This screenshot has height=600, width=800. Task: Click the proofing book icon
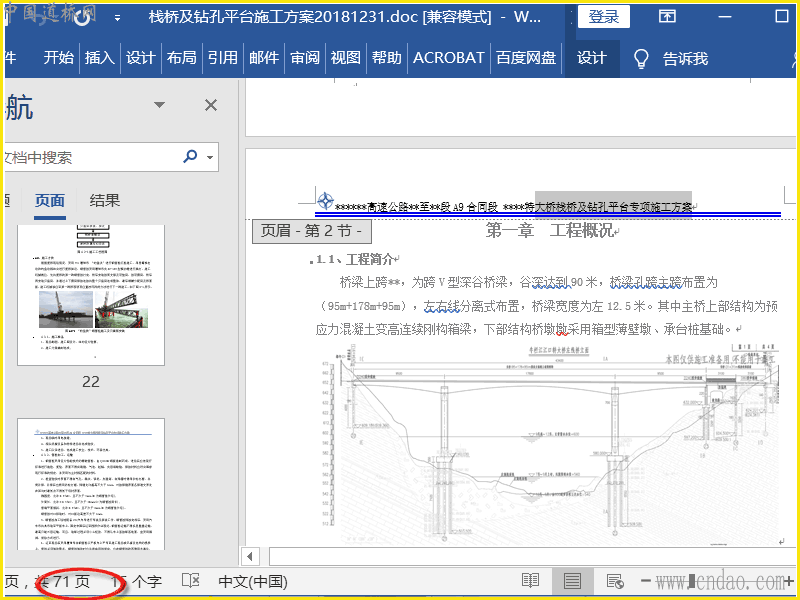[190, 581]
